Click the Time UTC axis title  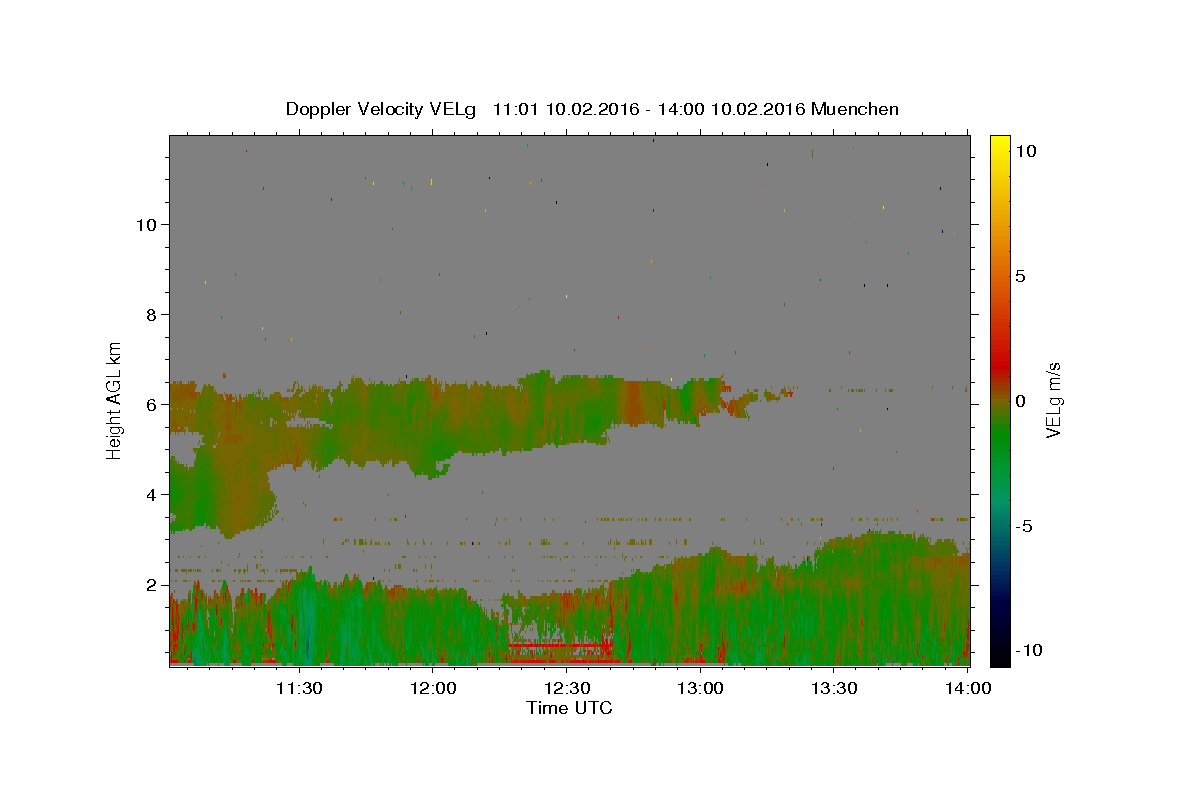[569, 708]
